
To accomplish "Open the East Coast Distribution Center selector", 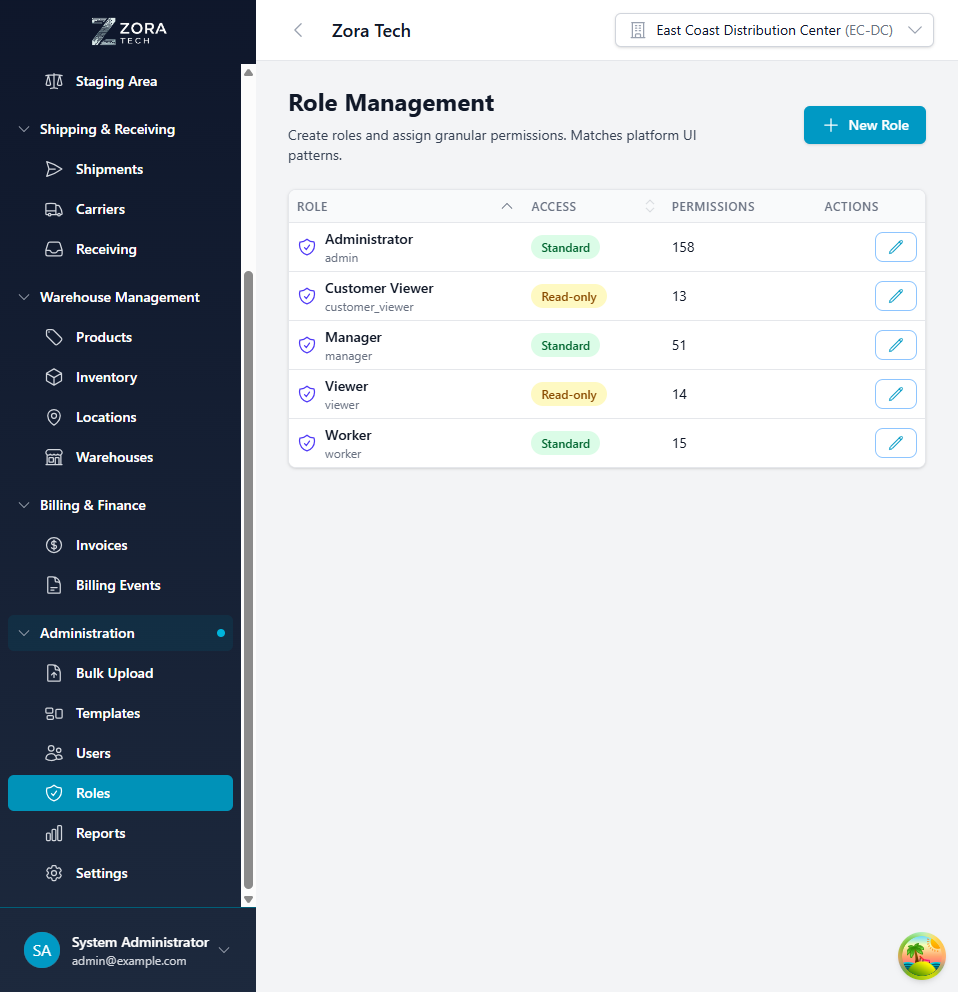I will [x=773, y=30].
